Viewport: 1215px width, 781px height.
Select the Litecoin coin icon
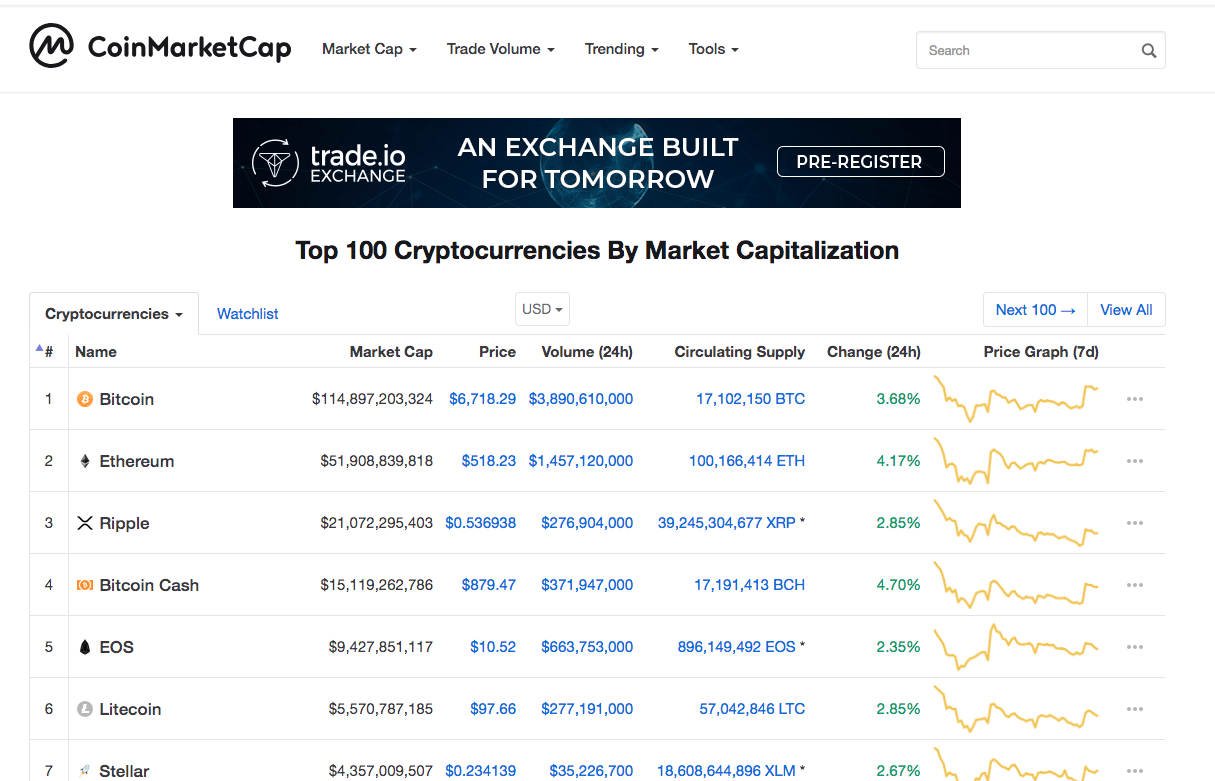tap(85, 709)
